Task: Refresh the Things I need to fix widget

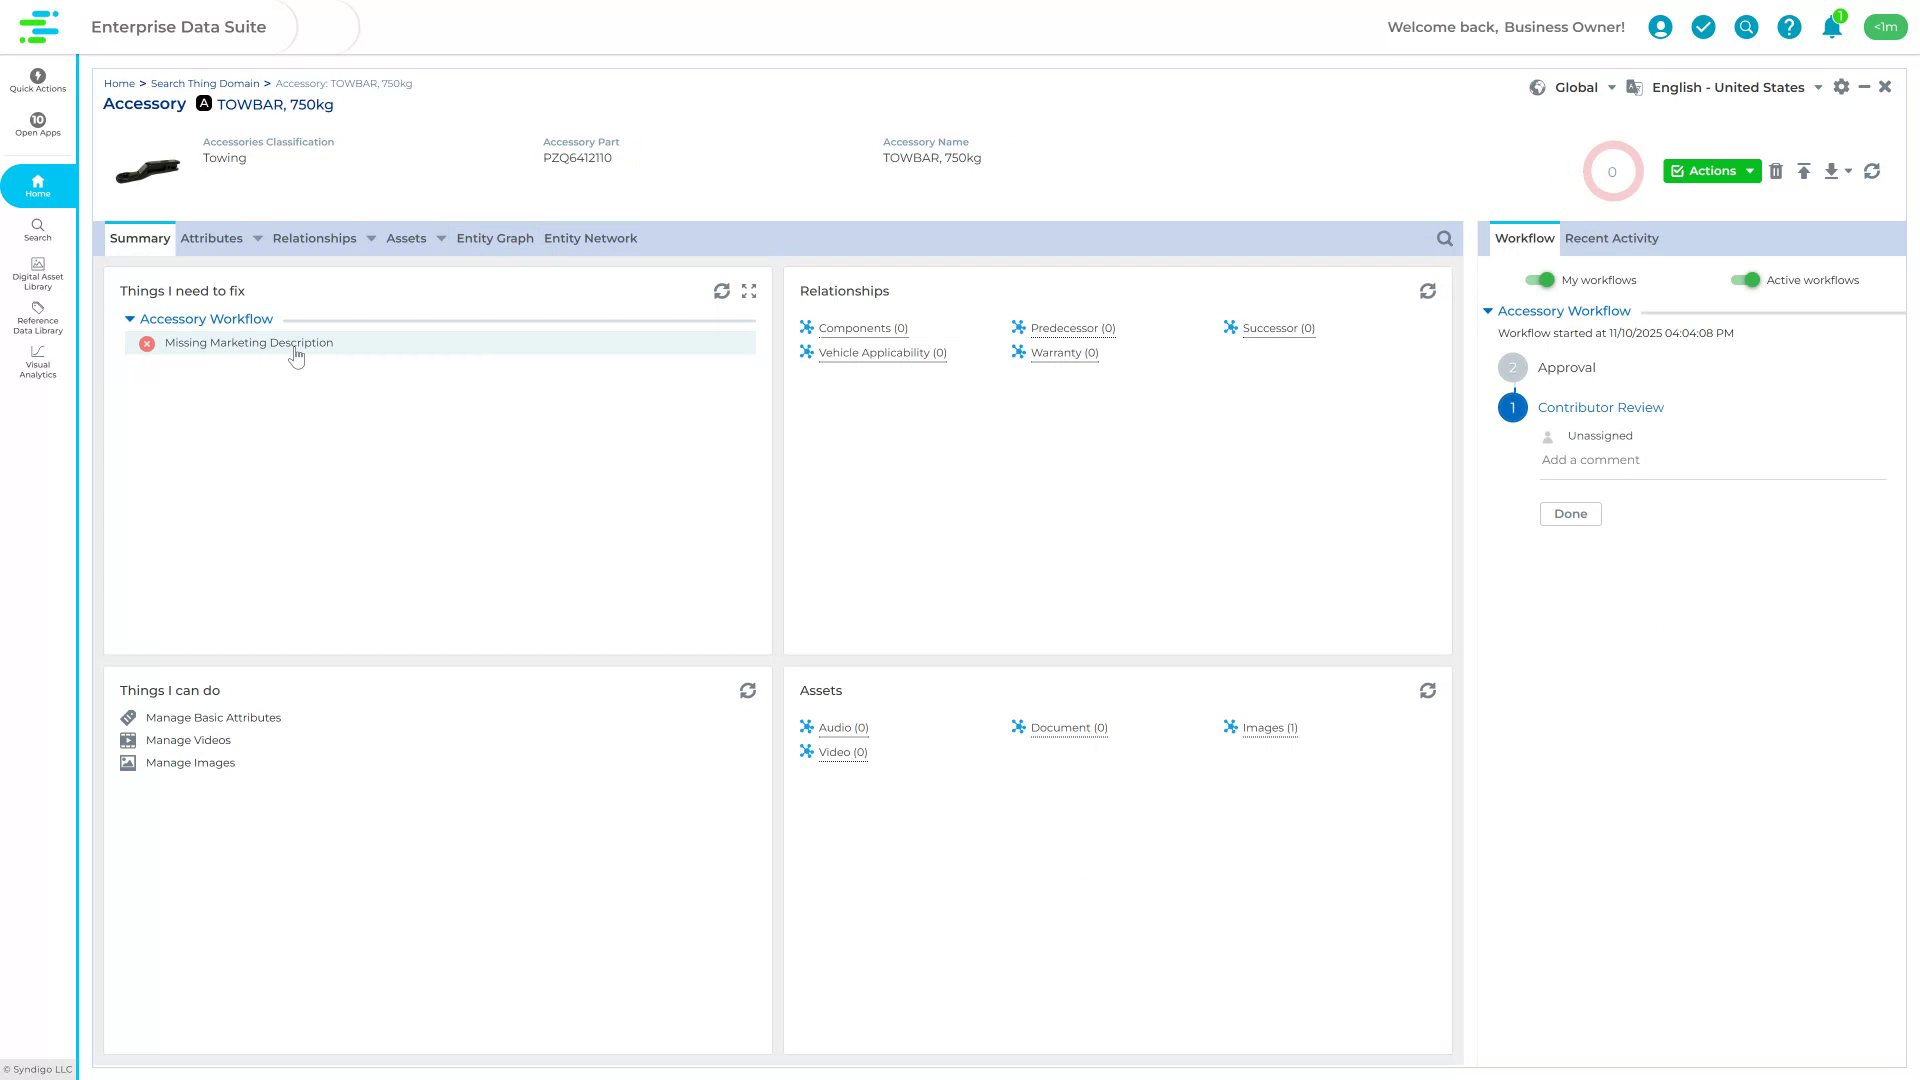Action: pos(723,291)
